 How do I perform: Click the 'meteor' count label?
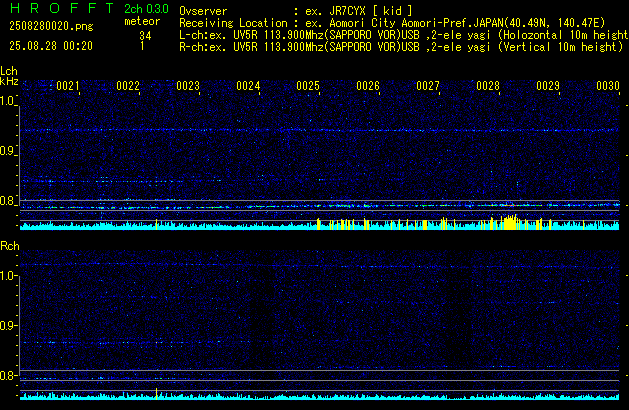[142, 21]
